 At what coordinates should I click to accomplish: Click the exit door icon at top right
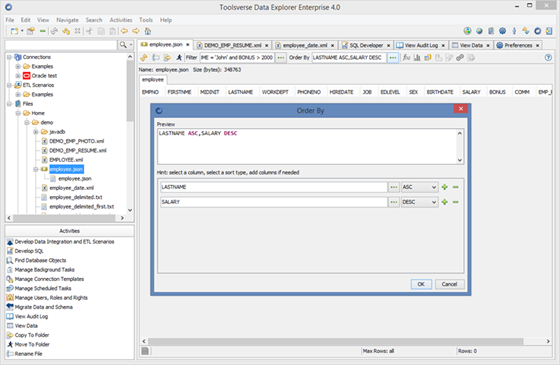549,31
